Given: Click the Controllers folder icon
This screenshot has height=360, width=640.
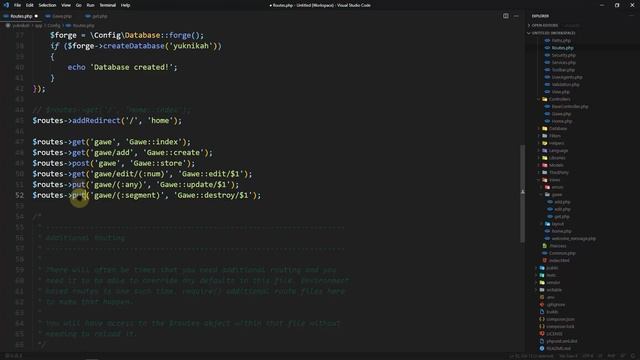Looking at the screenshot, I should click(x=544, y=99).
